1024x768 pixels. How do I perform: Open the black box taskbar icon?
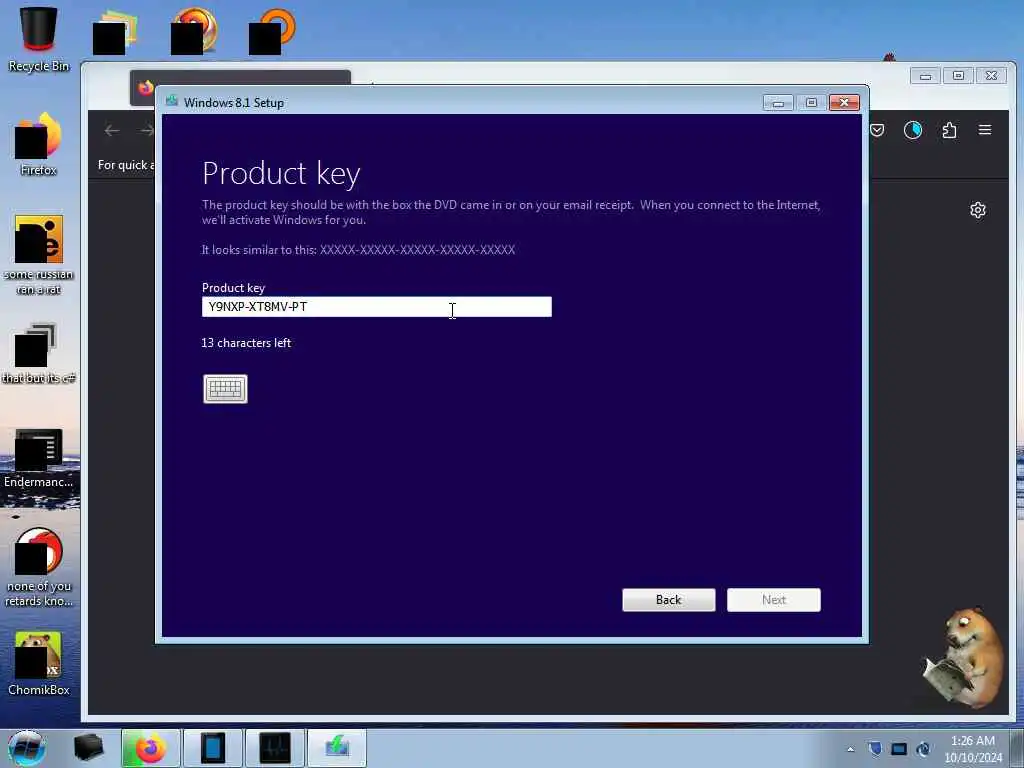click(x=89, y=748)
